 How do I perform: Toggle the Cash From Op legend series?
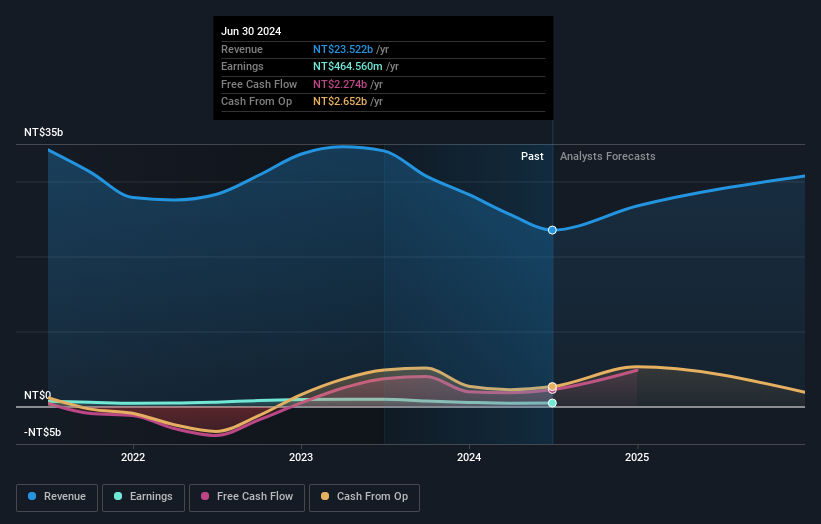pyautogui.click(x=364, y=497)
